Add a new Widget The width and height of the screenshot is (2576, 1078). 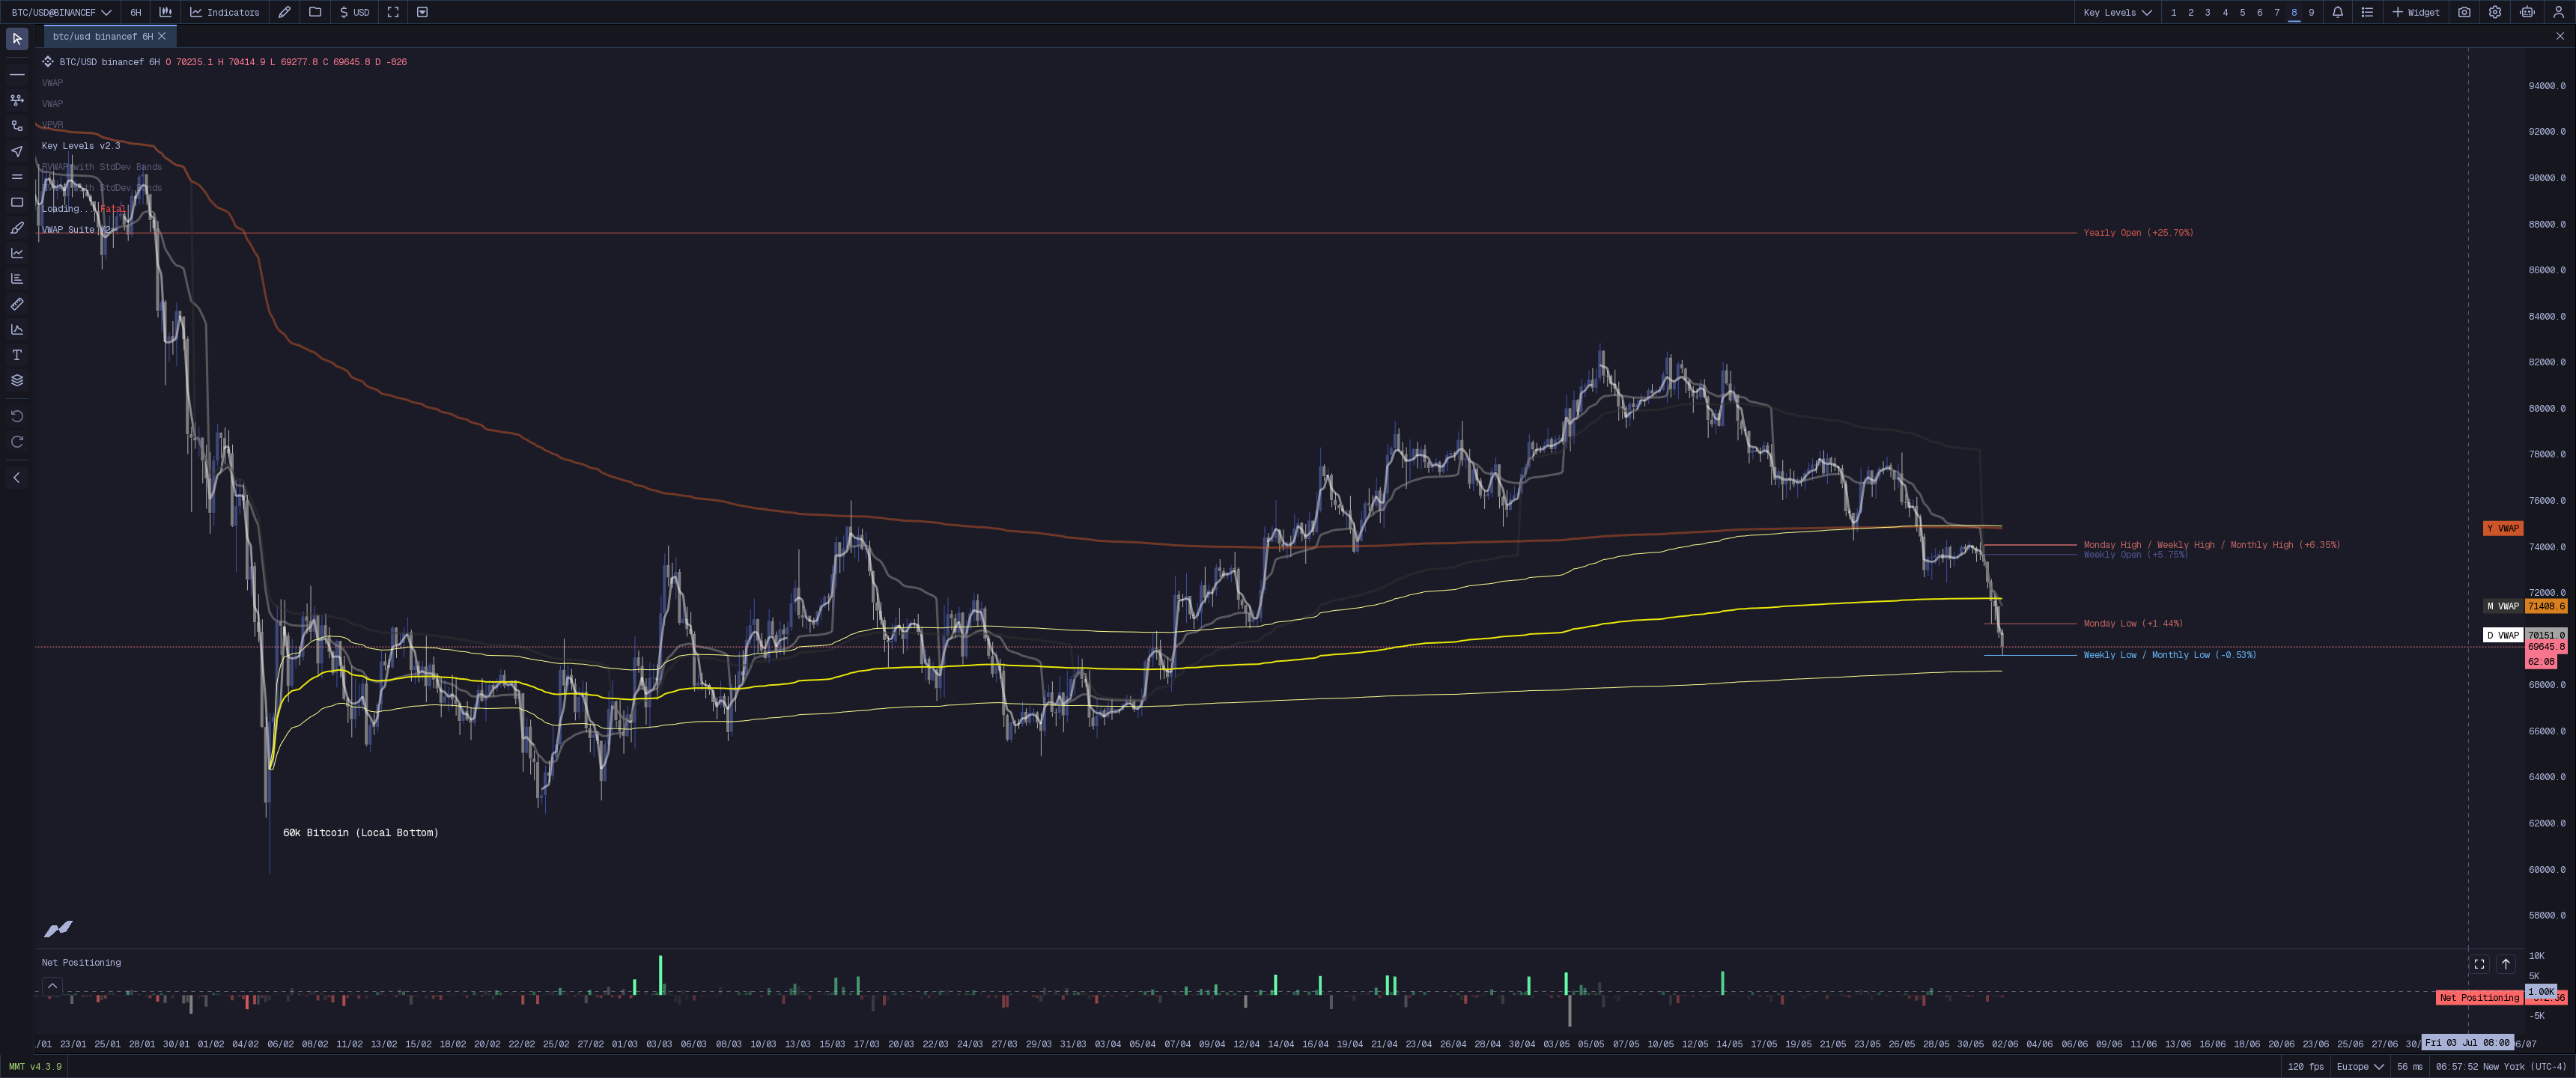point(2416,12)
